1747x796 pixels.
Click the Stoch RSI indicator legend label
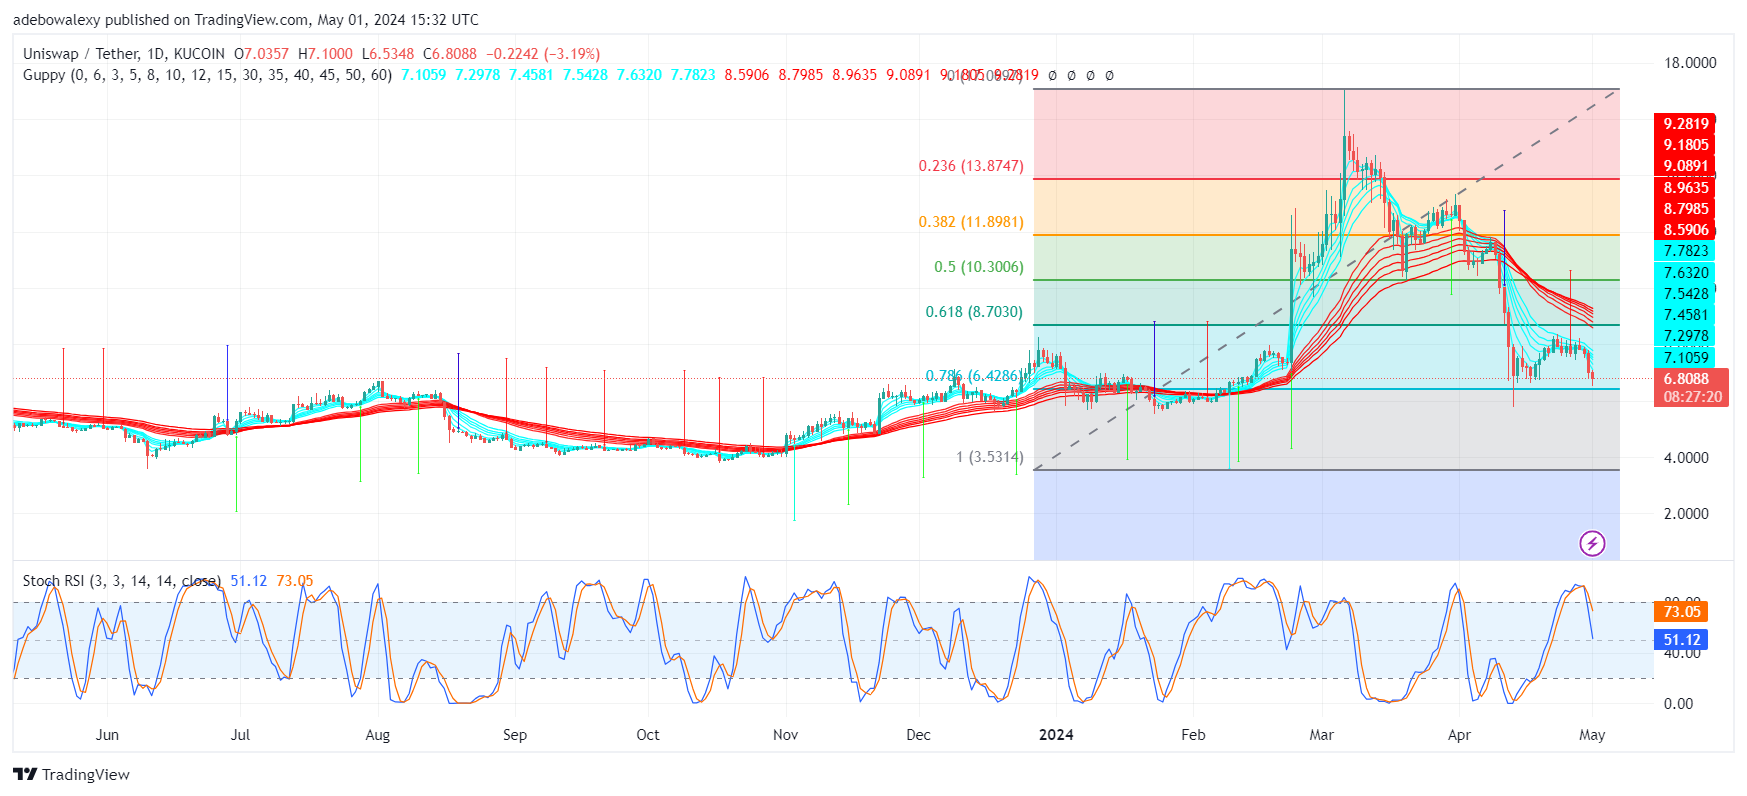tap(121, 581)
